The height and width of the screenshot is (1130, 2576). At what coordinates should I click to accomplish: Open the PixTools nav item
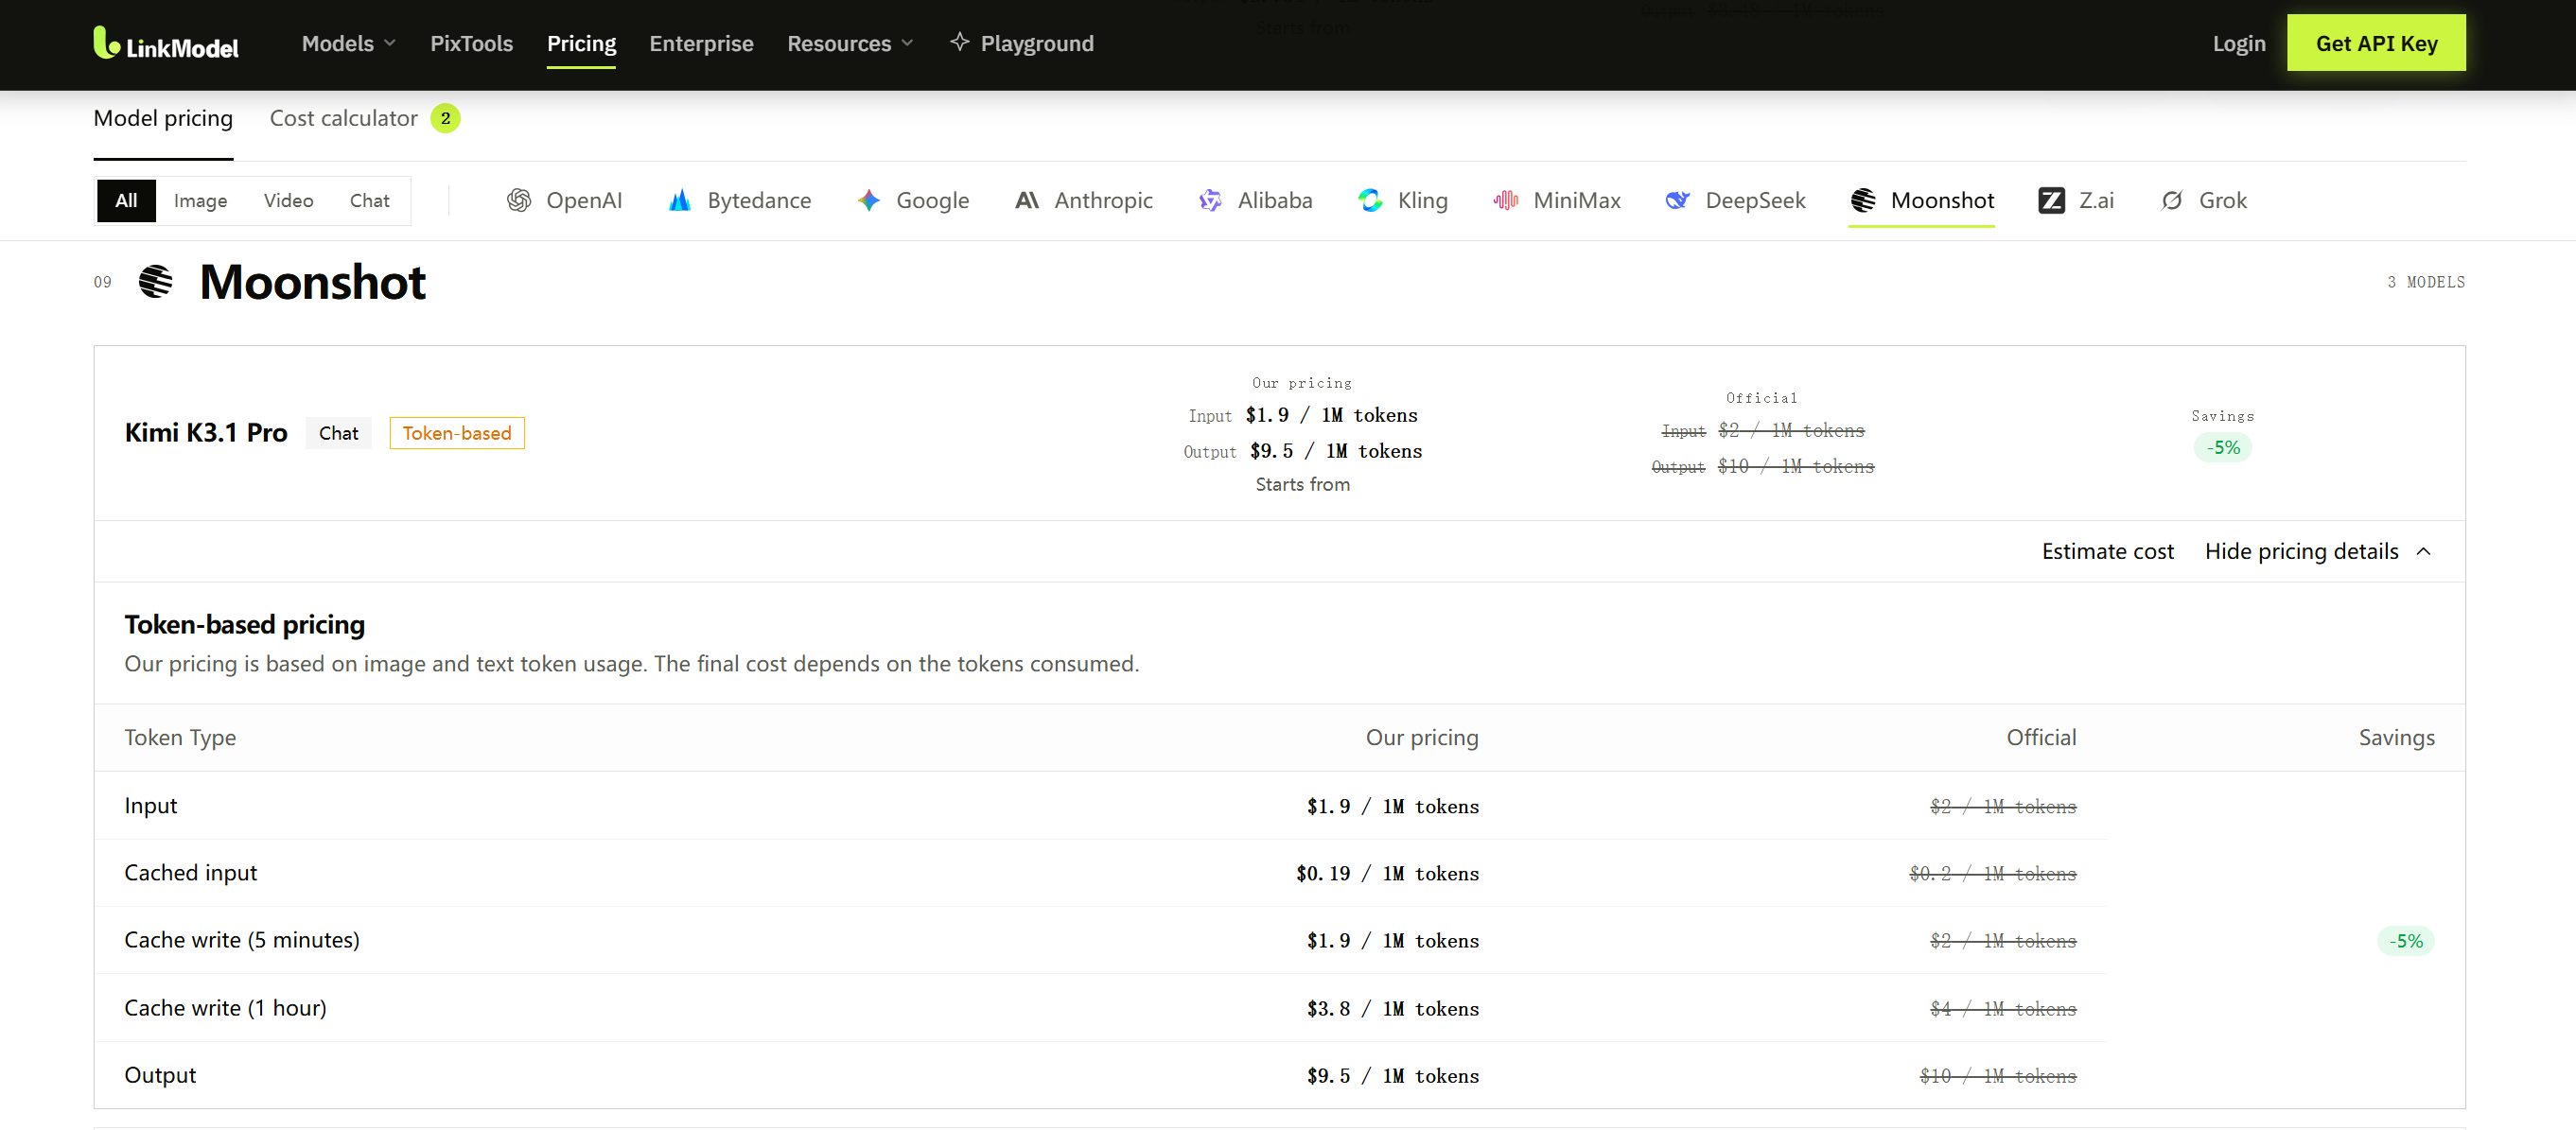471,43
